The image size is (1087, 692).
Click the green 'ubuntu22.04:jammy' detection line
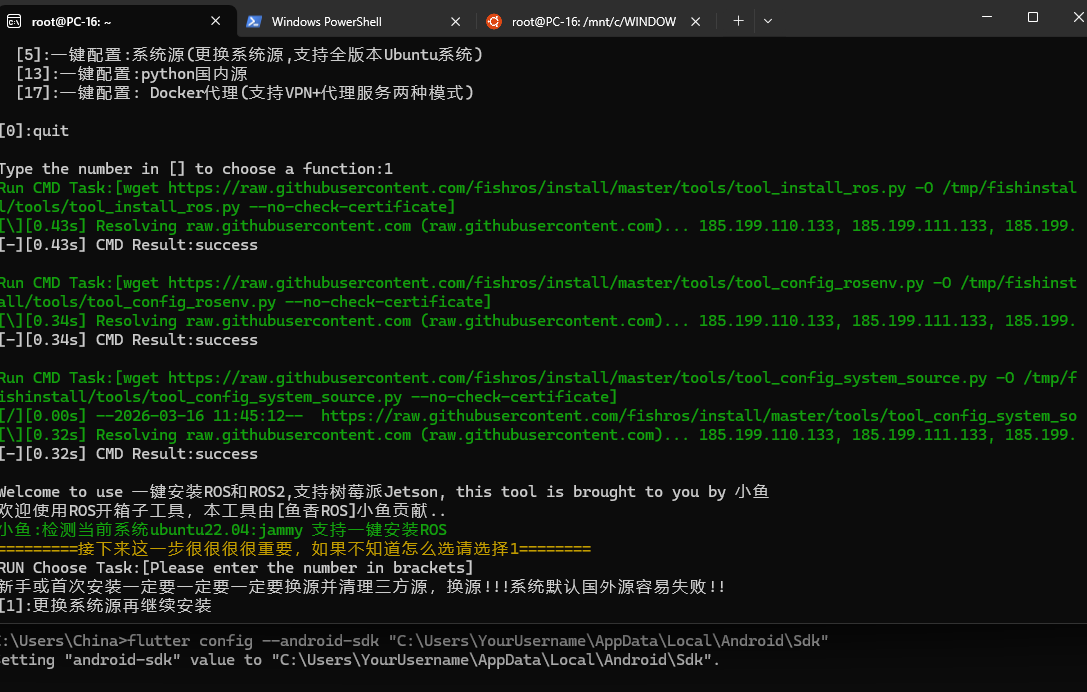pyautogui.click(x=223, y=530)
